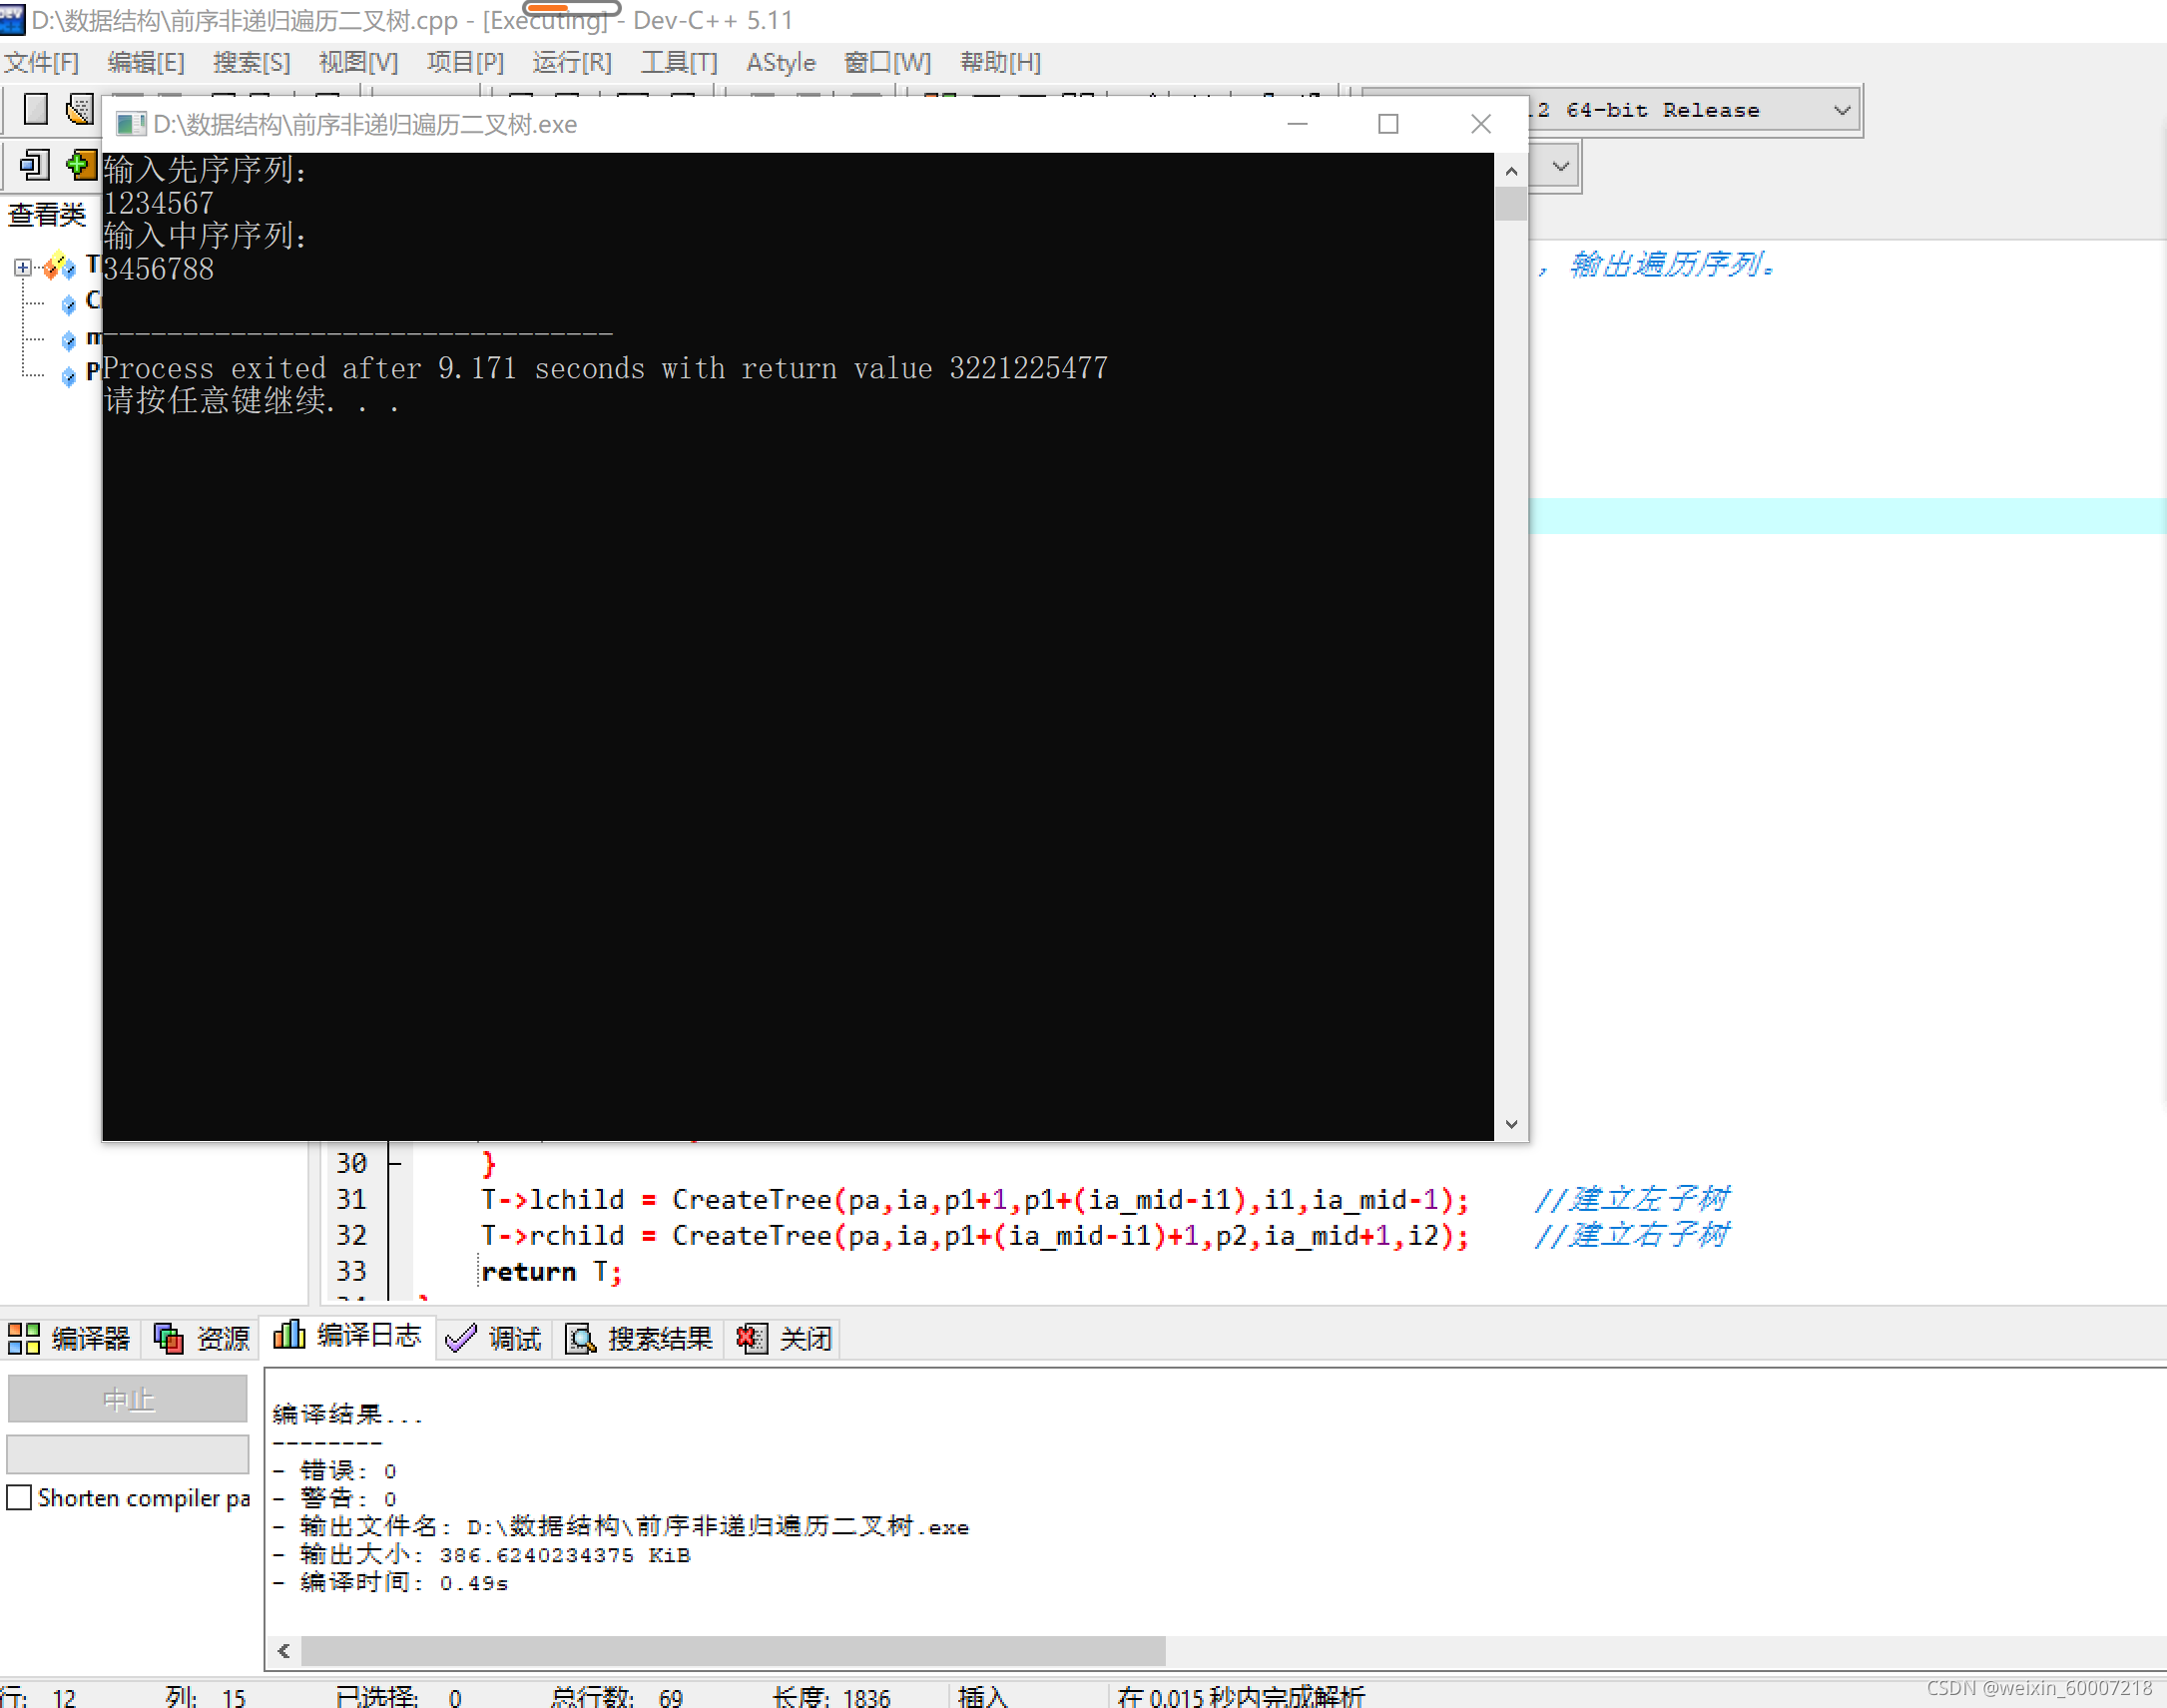
Task: Open the 编译器 panel icon tab
Action: click(69, 1338)
